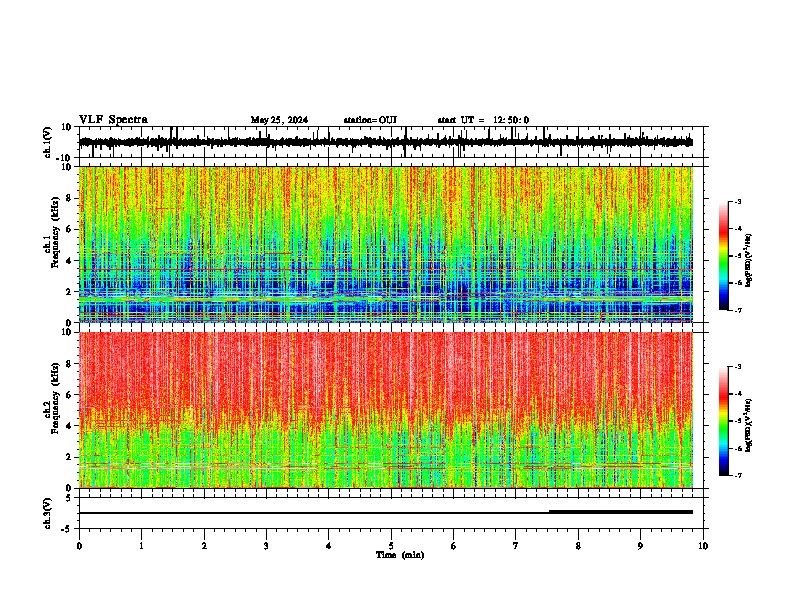792x612 pixels.
Task: Click the "-10" tick on ch.1(V) axis
Action: (x=65, y=158)
